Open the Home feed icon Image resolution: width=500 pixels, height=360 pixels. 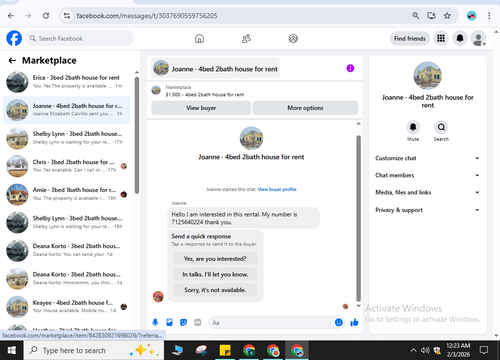(199, 39)
